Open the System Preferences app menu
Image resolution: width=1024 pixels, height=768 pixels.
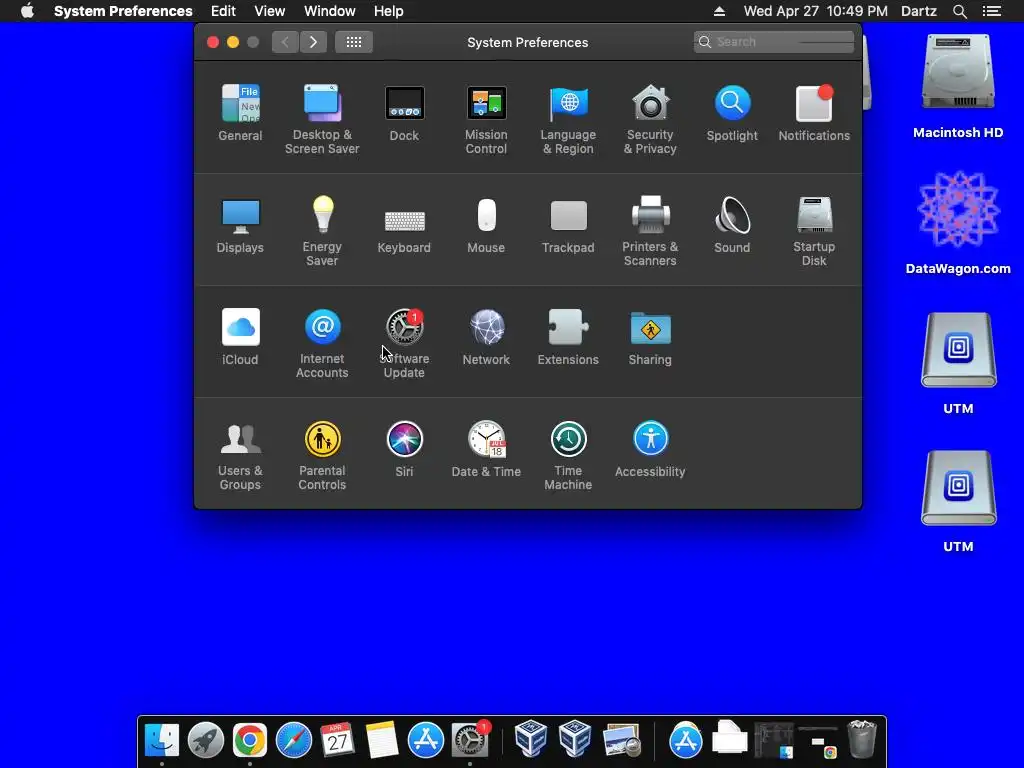pyautogui.click(x=123, y=11)
